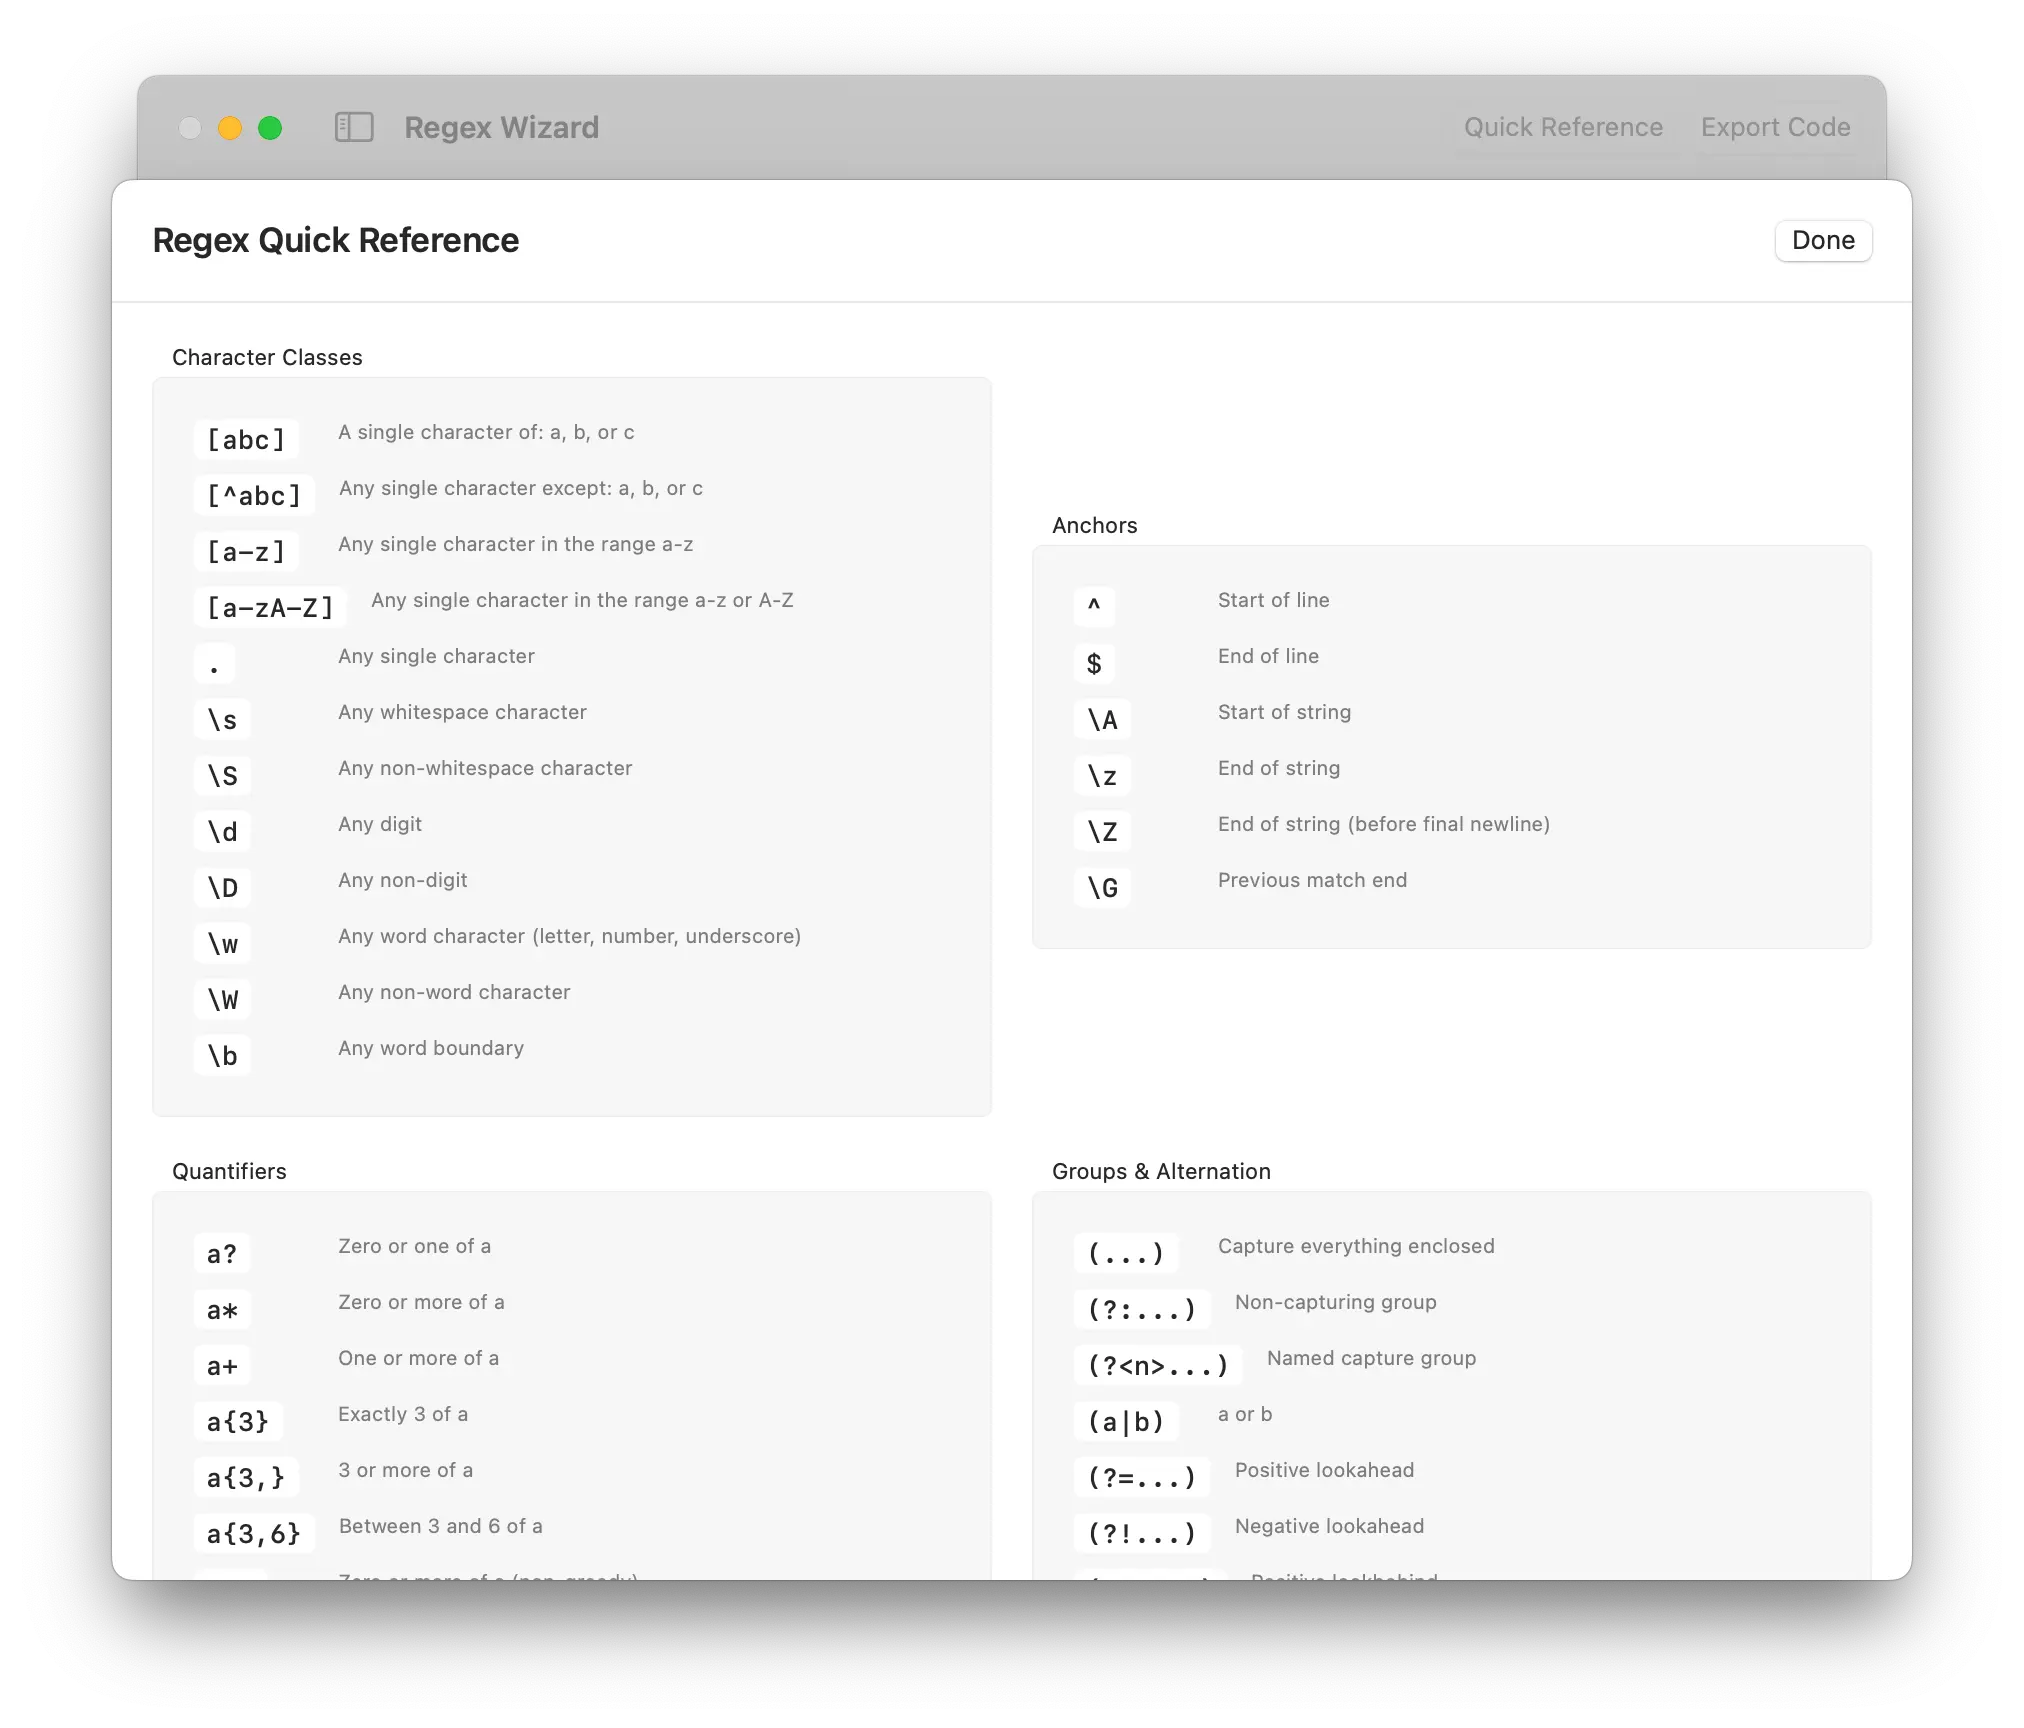Choose the a{3,6} range quantifier
Image resolution: width=2024 pixels, height=1728 pixels.
254,1534
